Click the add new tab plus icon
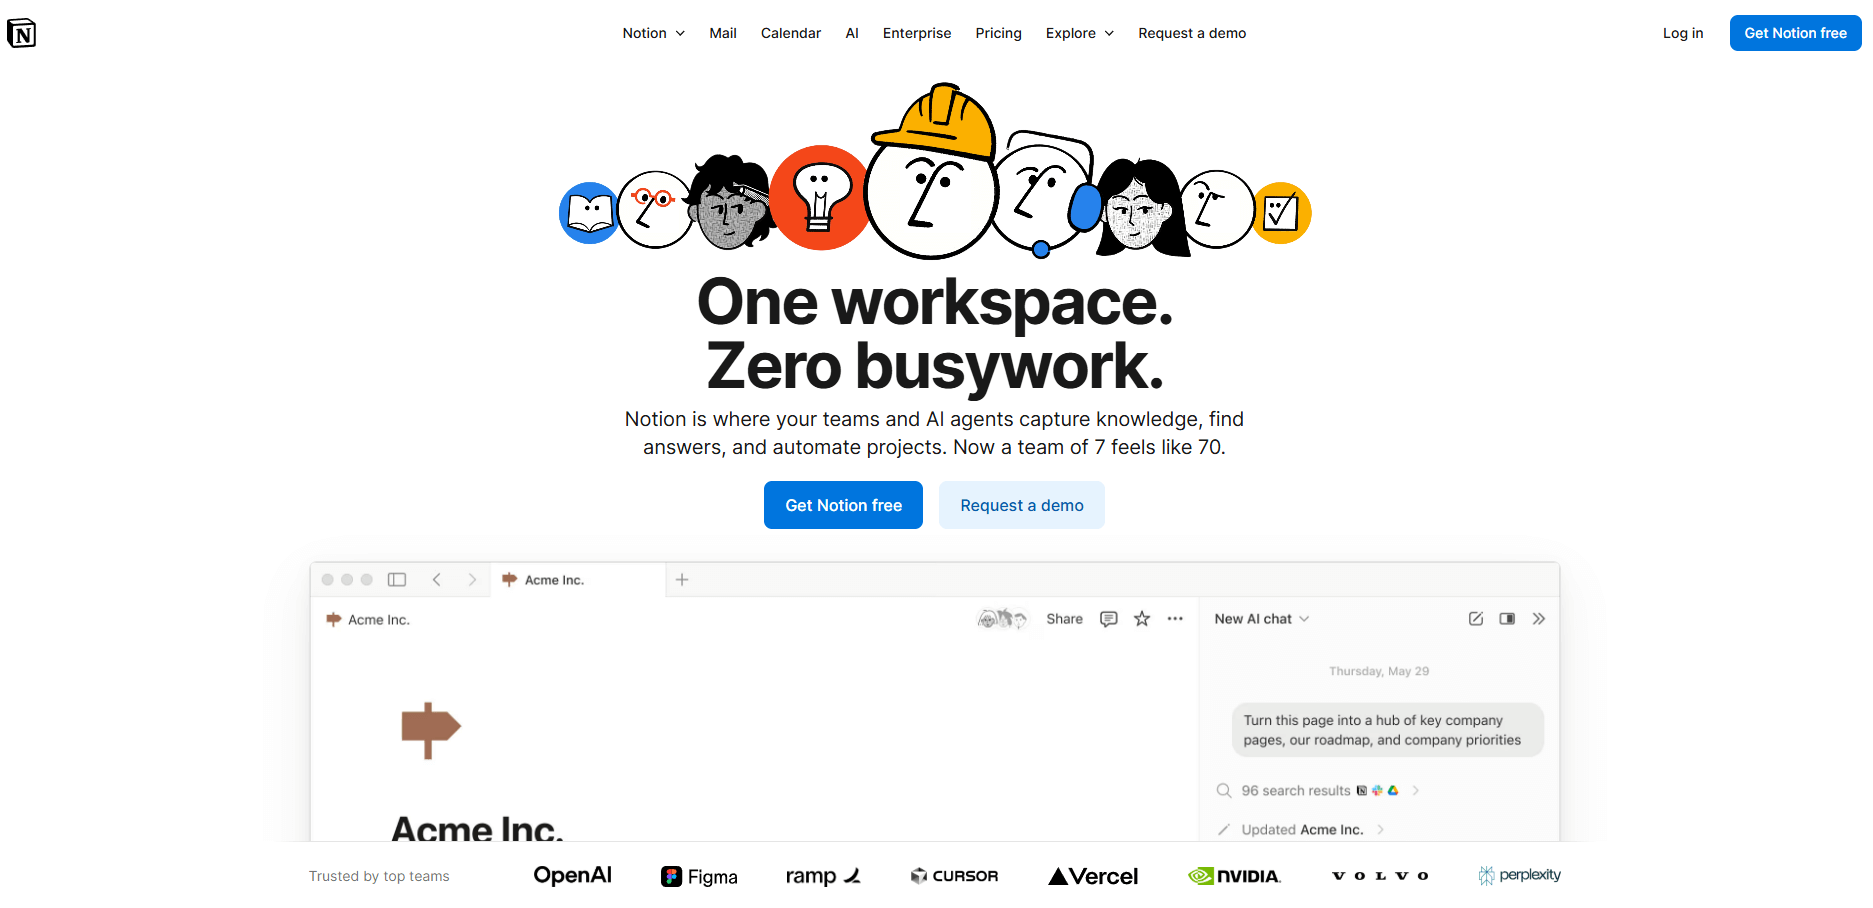Viewport: 1873px width, 908px height. tap(682, 580)
